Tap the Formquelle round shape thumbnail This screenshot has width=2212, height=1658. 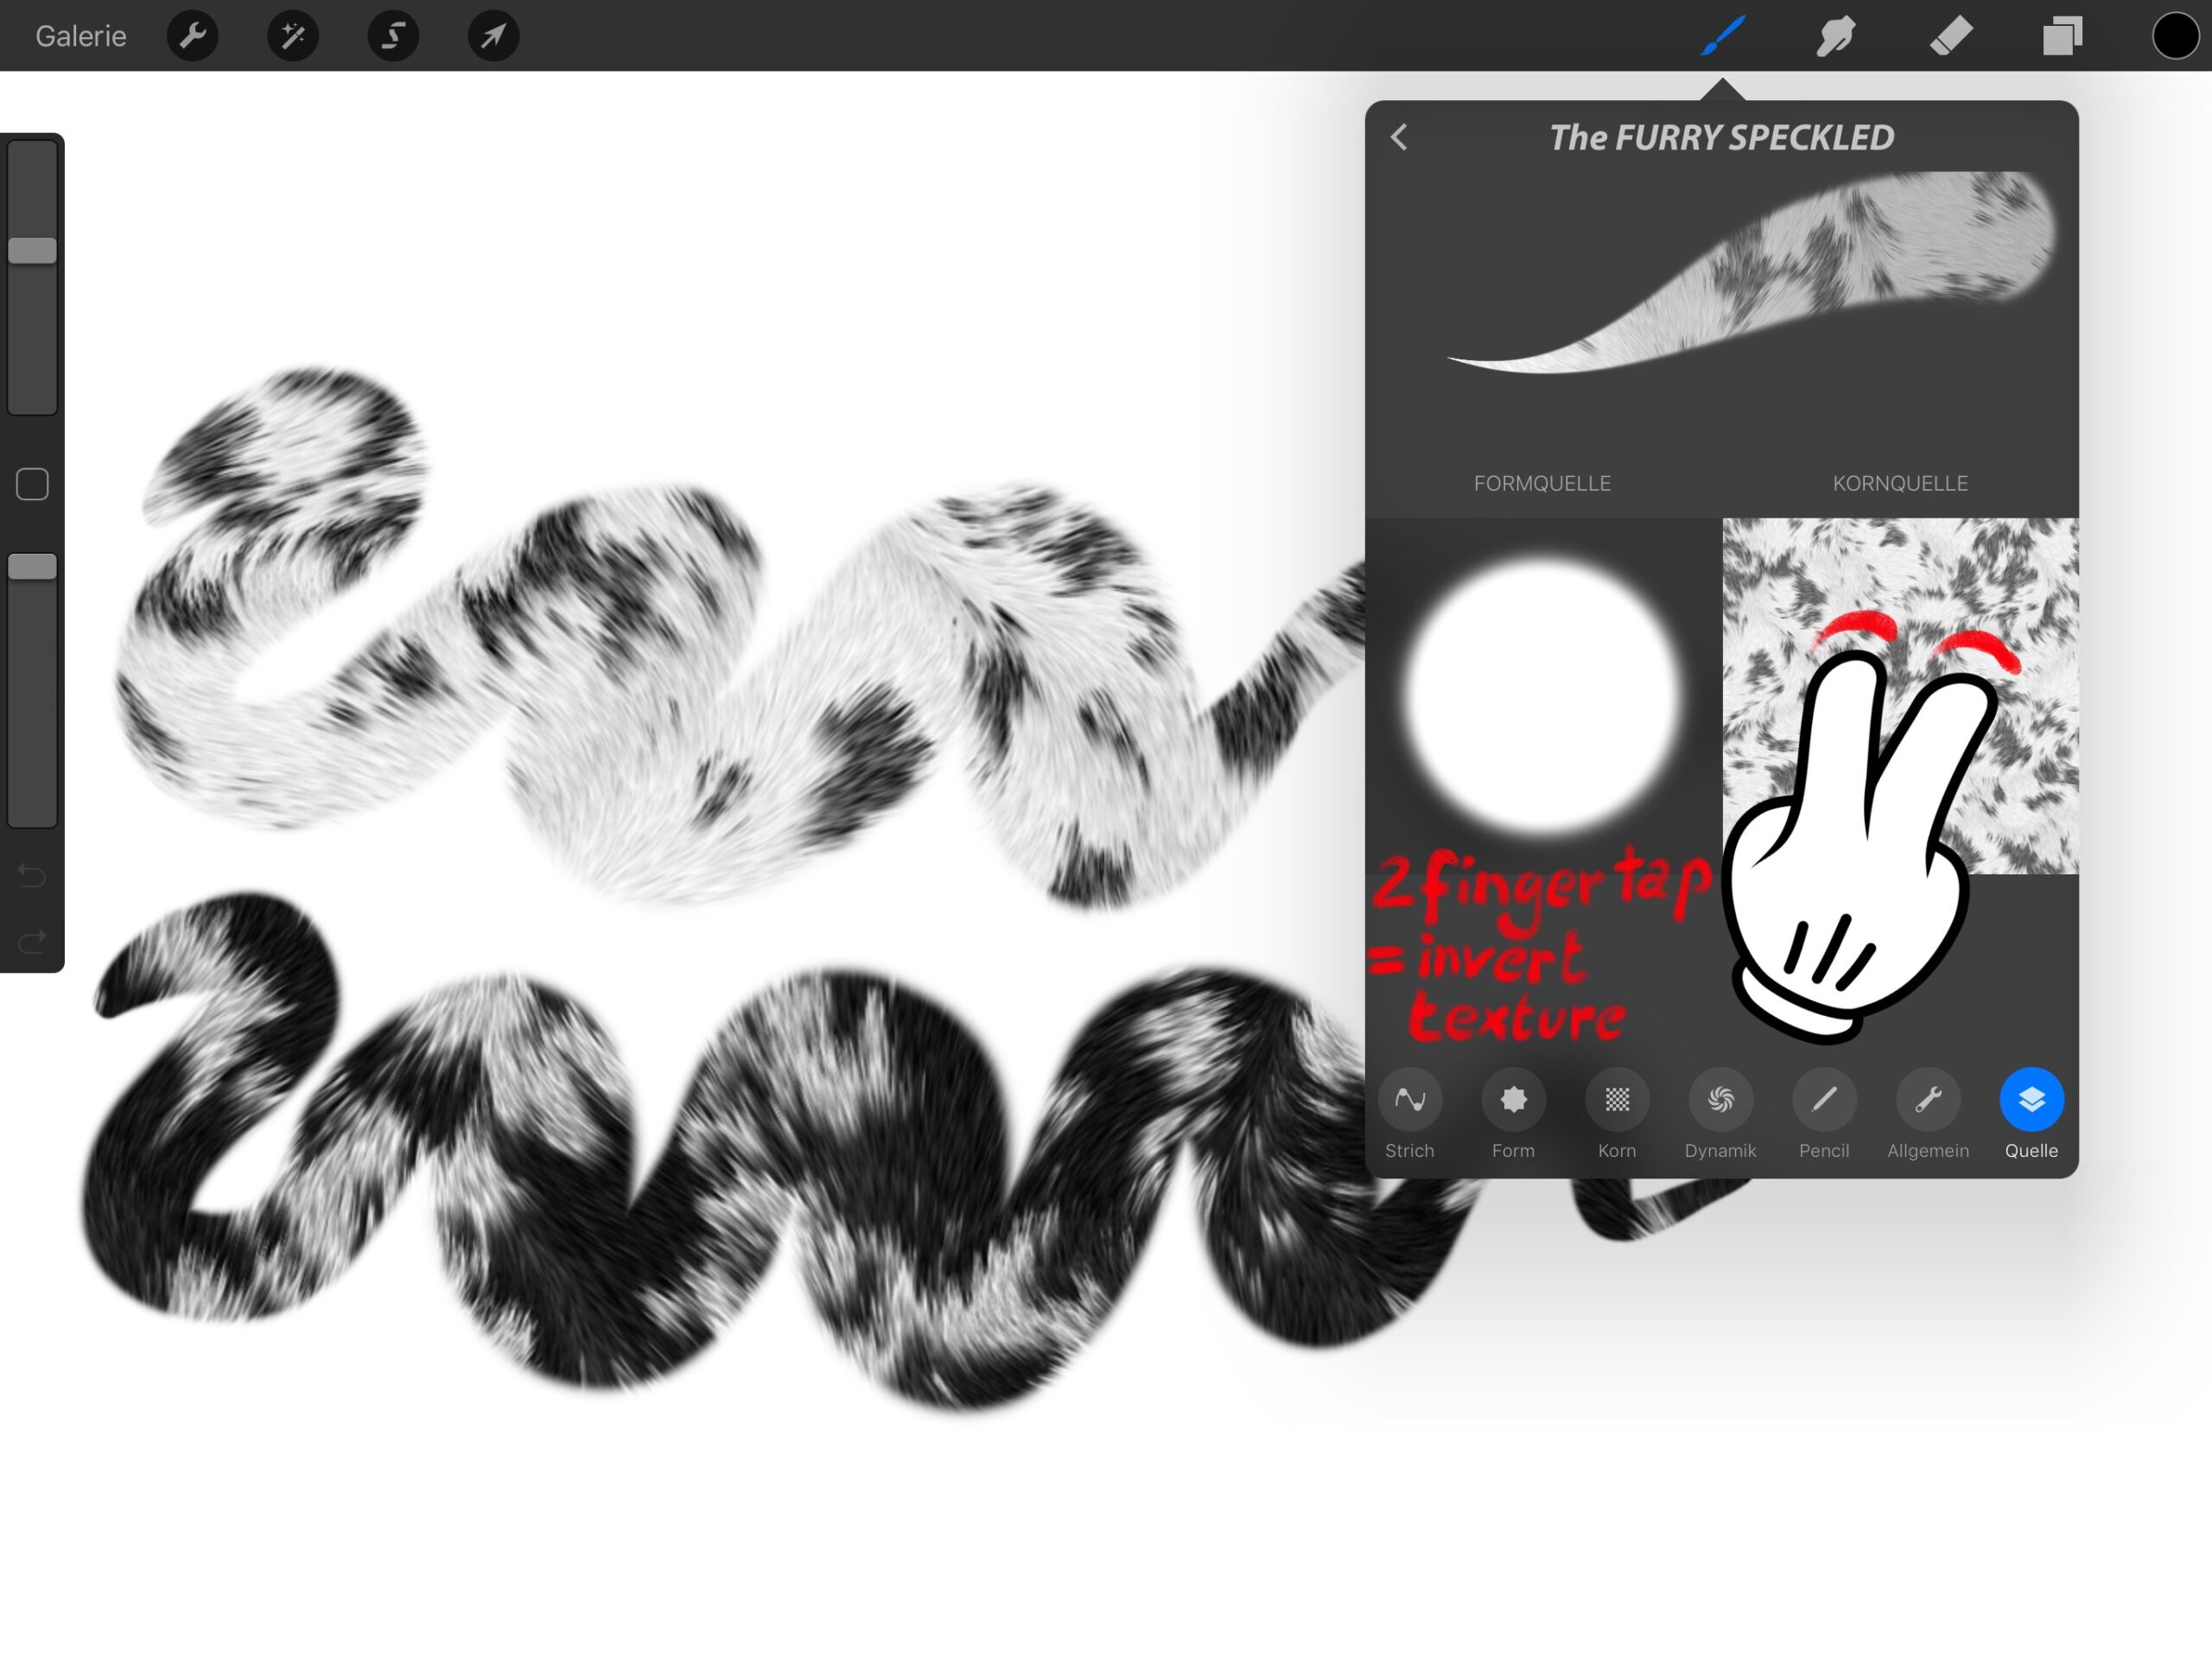1542,696
